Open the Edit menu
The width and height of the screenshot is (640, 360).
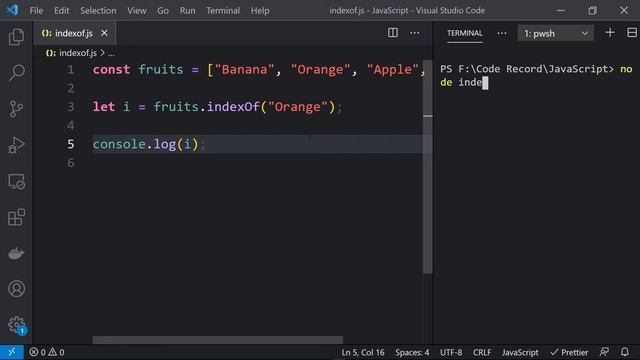[62, 11]
